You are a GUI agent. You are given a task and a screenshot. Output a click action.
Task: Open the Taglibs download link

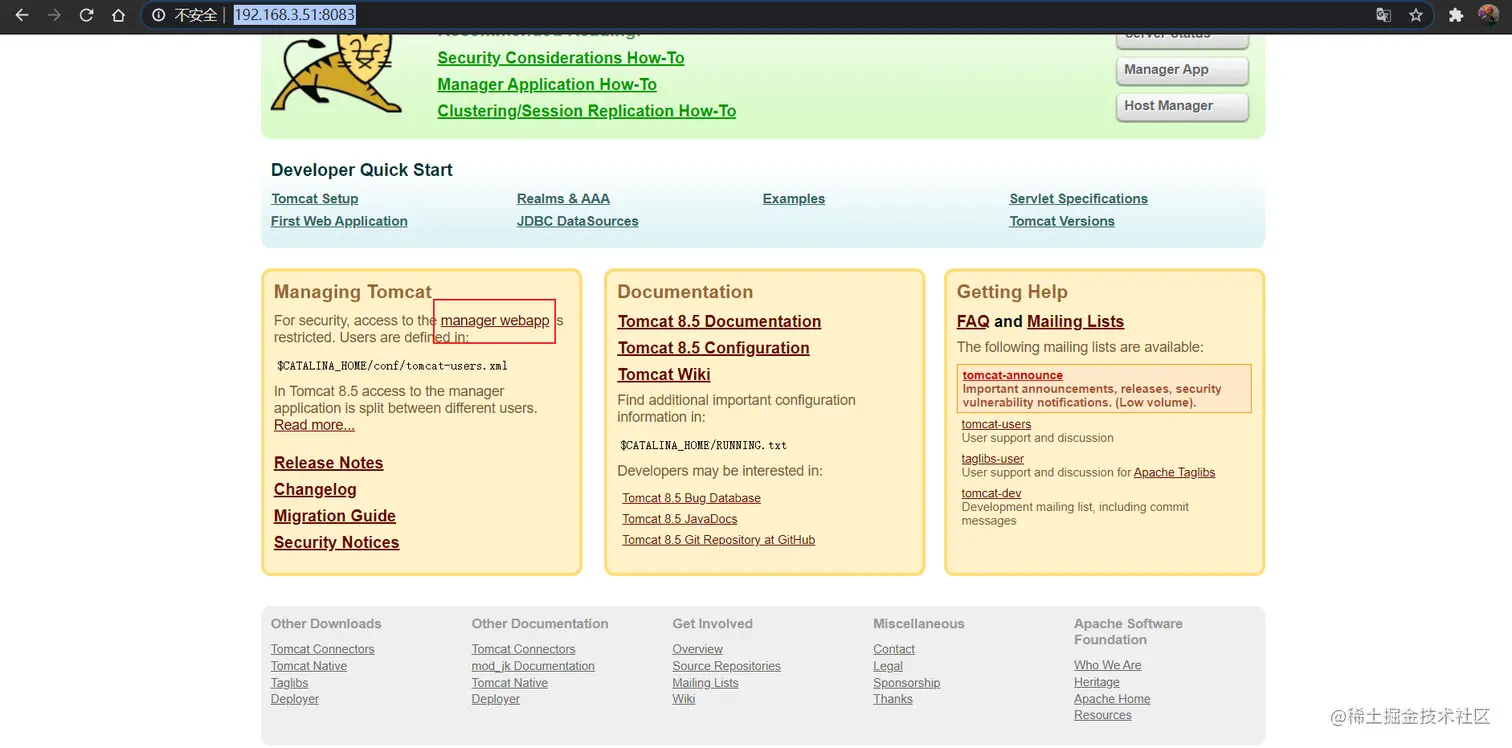289,683
